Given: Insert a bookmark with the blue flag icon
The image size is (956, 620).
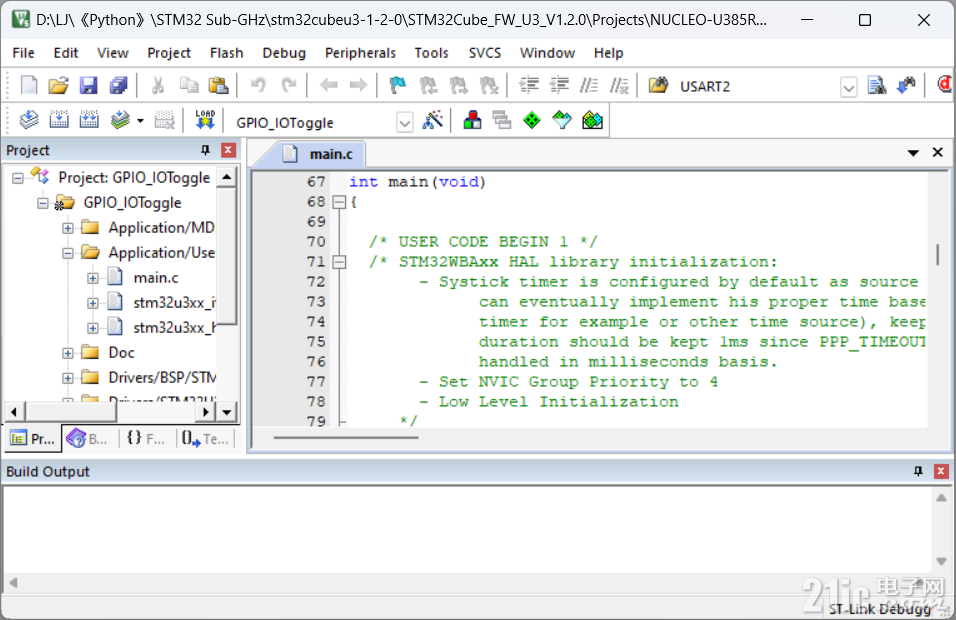Looking at the screenshot, I should [398, 85].
